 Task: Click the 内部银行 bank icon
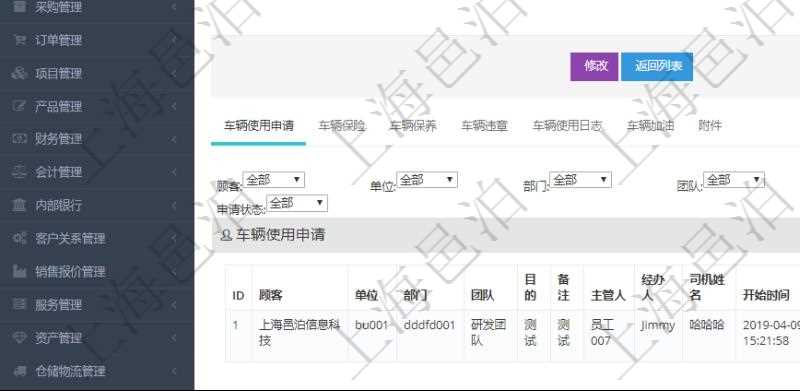coord(19,205)
